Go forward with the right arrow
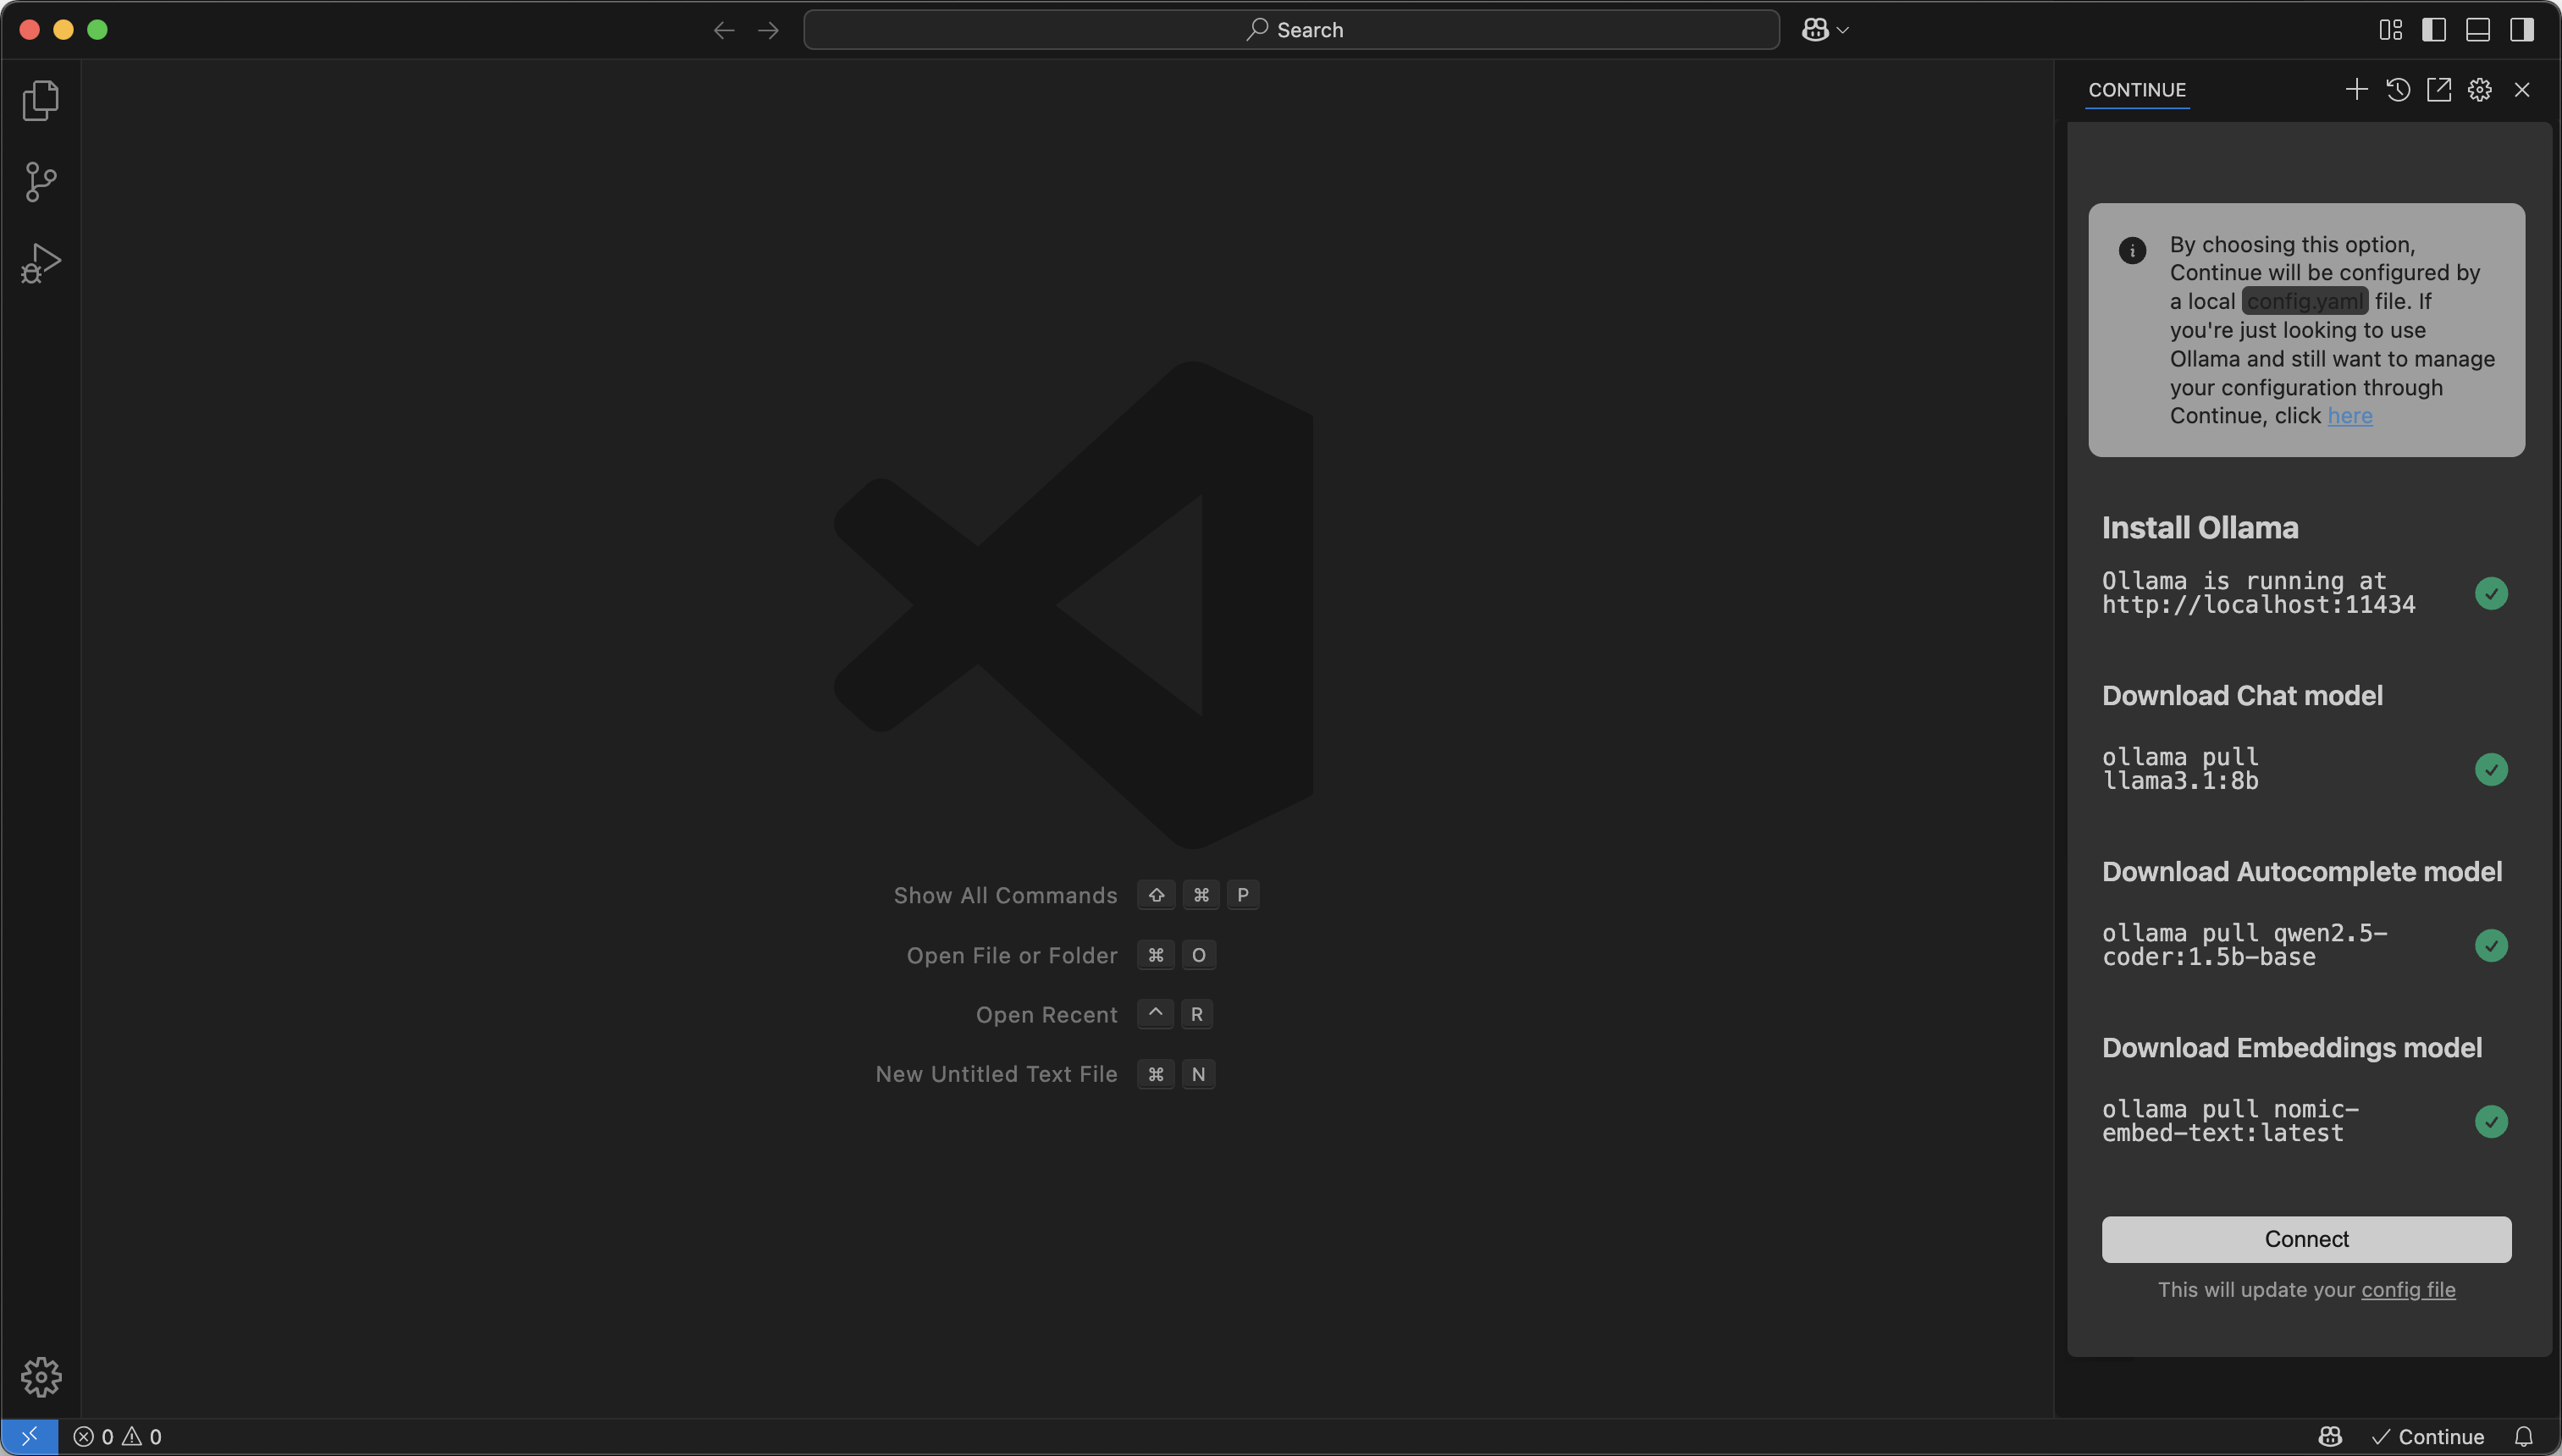This screenshot has width=2562, height=1456. pos(768,30)
